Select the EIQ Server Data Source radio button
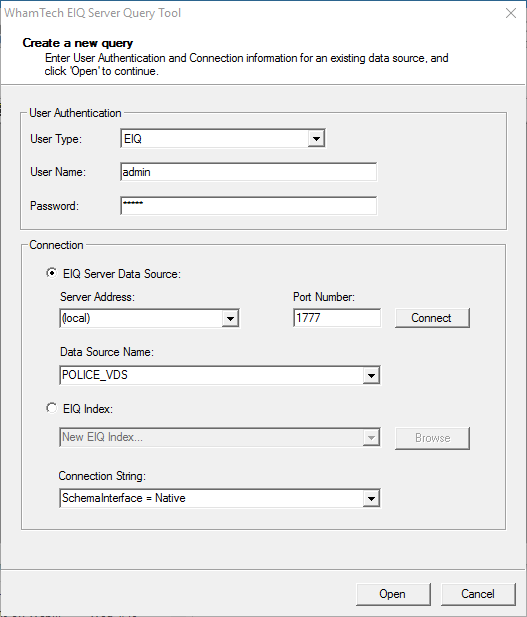527x617 pixels. pos(52,273)
